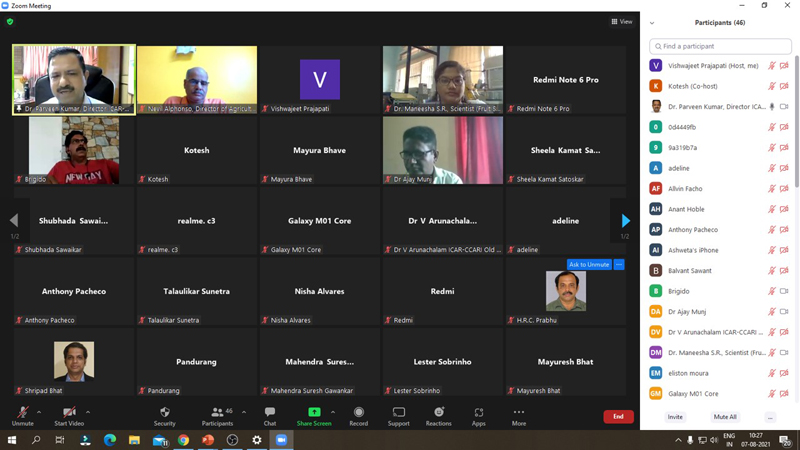Go to next gallery page arrow
The image size is (800, 450).
(626, 220)
